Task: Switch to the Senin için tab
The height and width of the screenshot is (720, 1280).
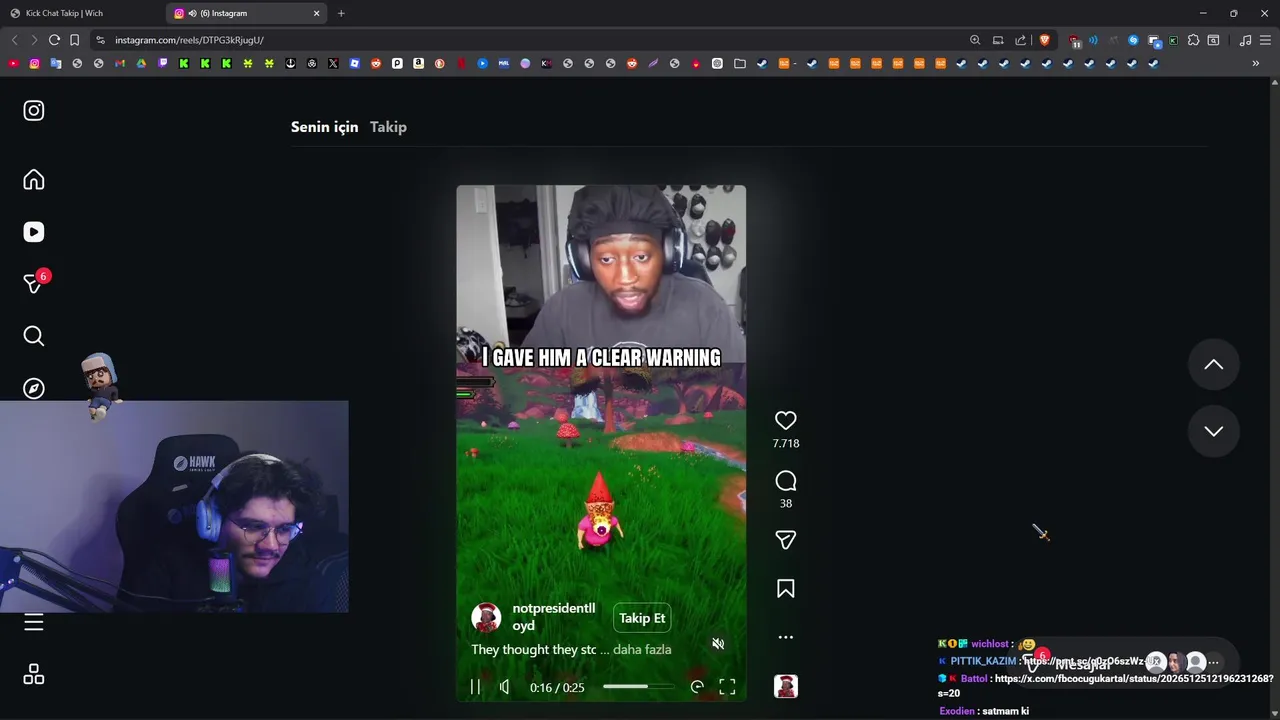Action: 324,127
